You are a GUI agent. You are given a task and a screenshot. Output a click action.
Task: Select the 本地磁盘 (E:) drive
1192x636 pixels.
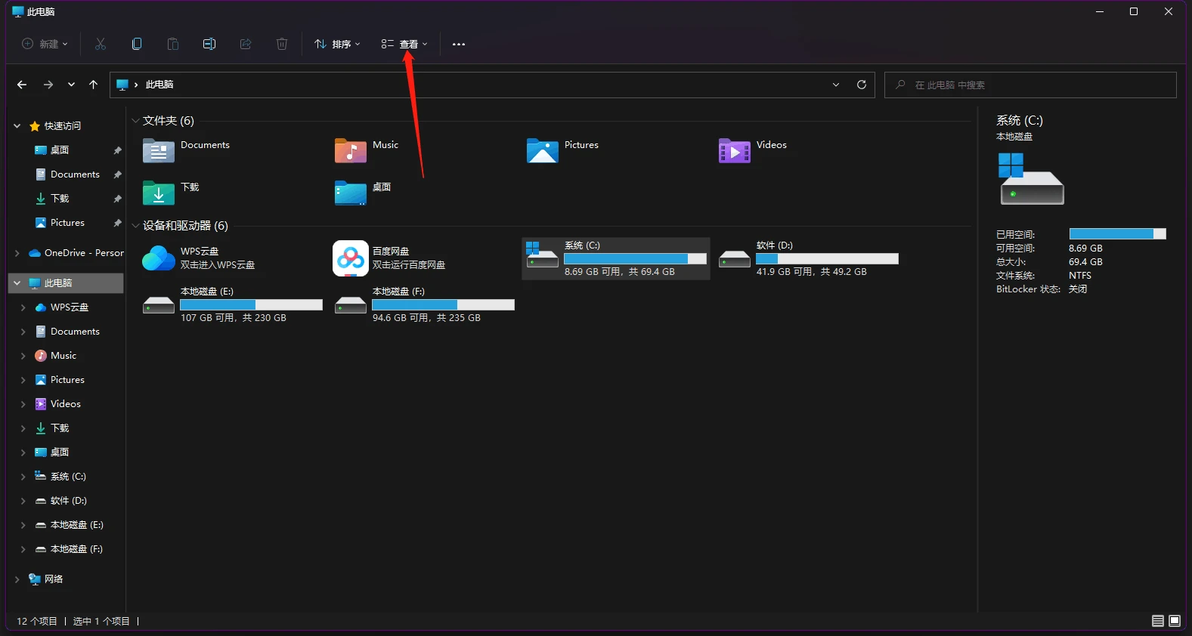tap(233, 304)
